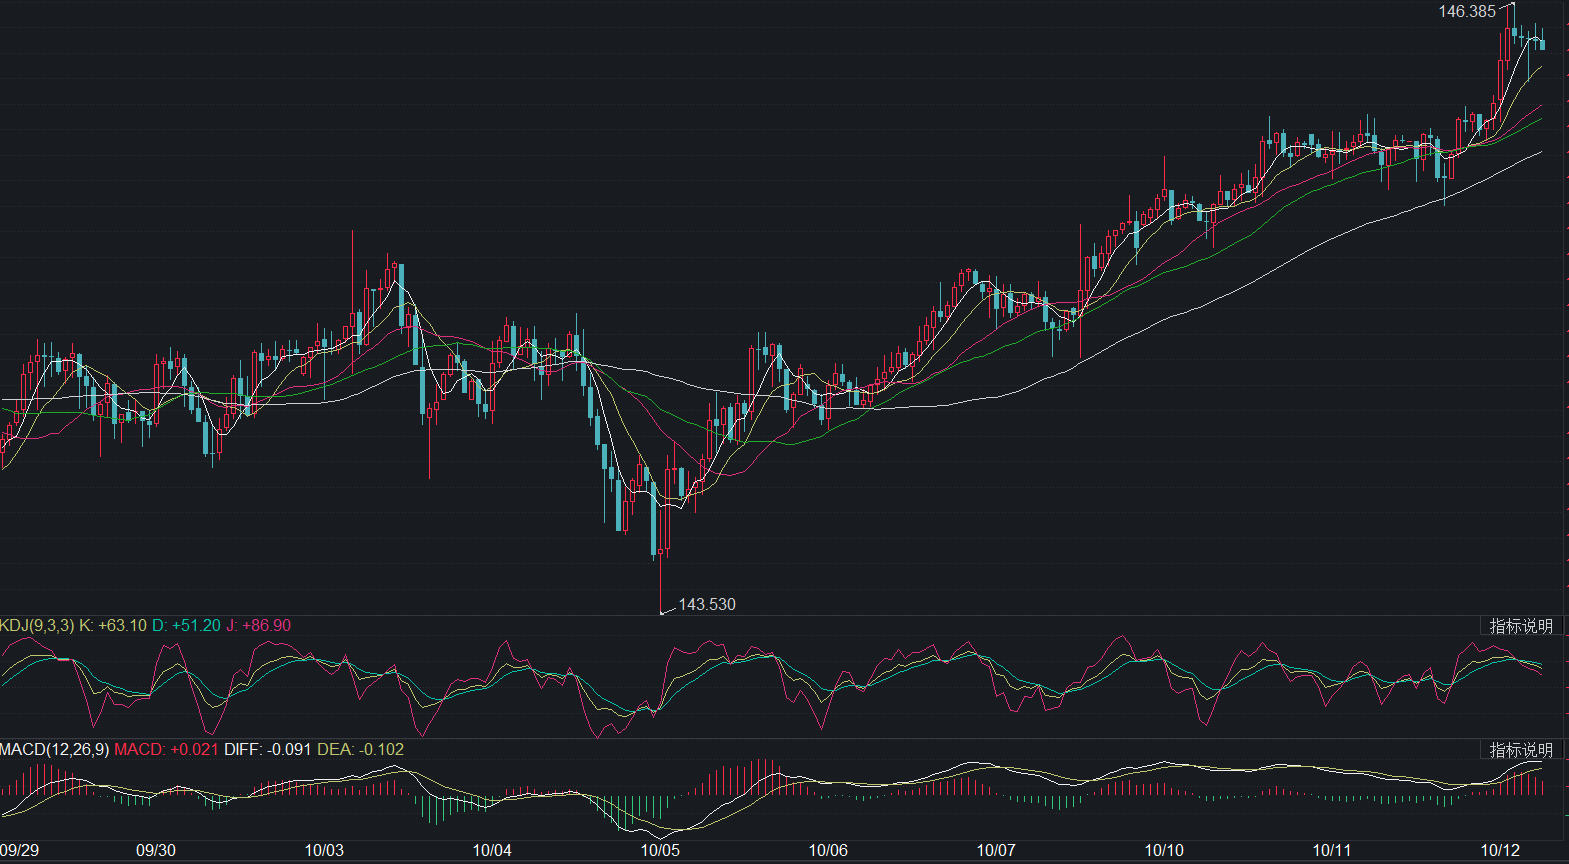Select the 09/30 date axis marker
The image size is (1569, 864).
click(x=156, y=851)
